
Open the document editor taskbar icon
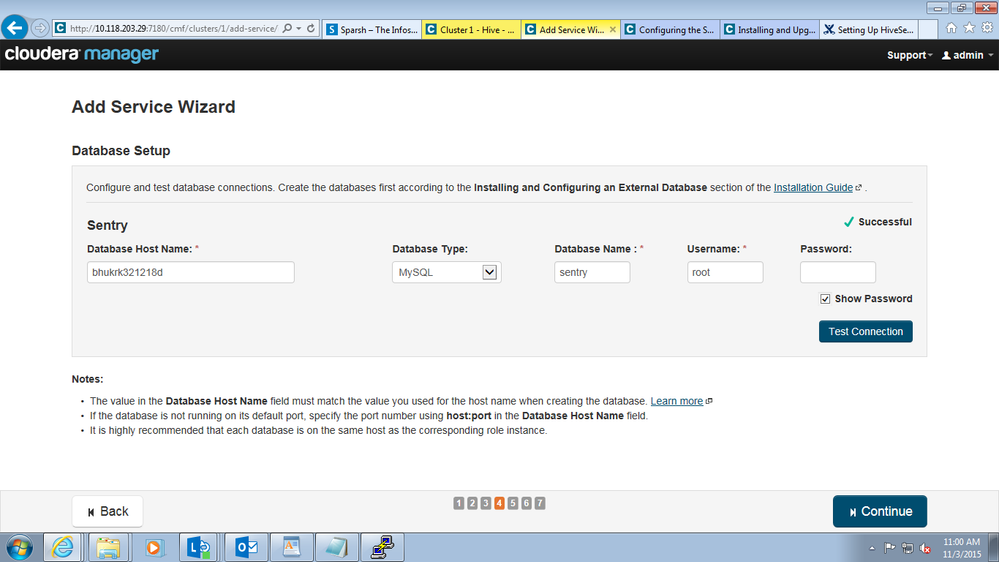coord(291,547)
